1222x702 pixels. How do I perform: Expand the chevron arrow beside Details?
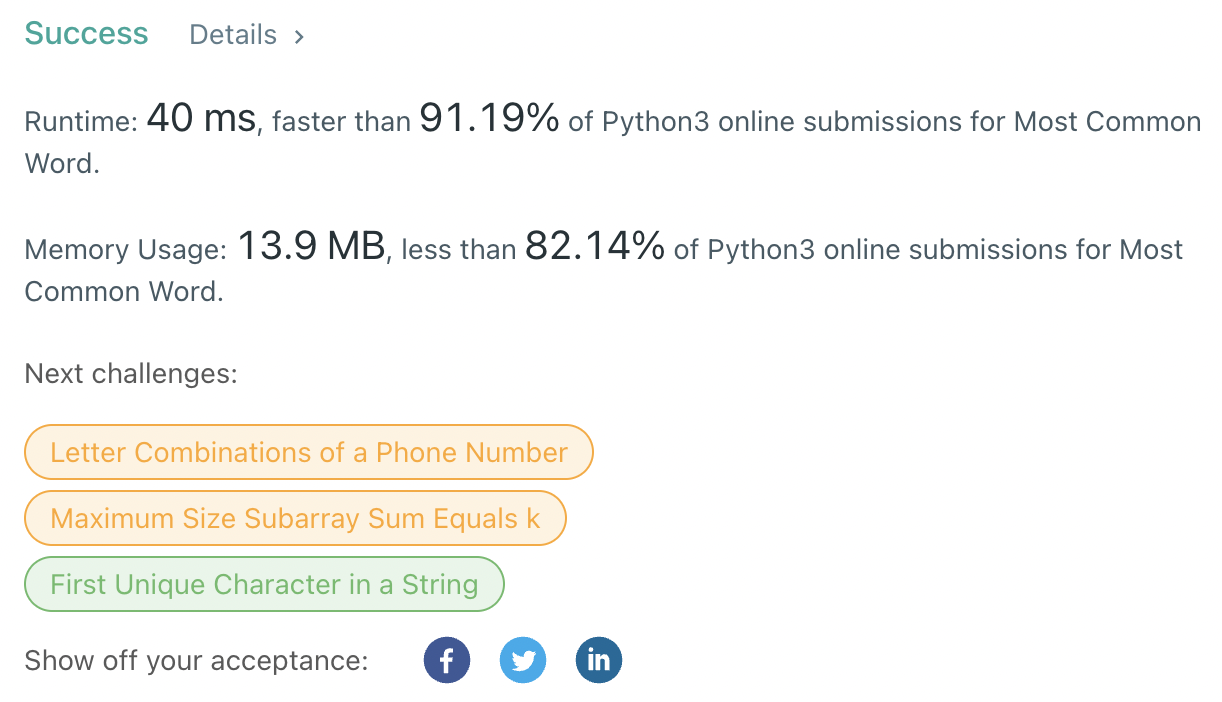(299, 36)
